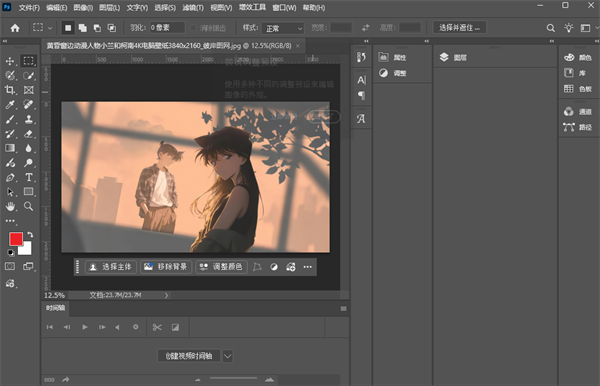Open the 文件(F) menu
This screenshot has height=386, width=600.
[x=29, y=8]
